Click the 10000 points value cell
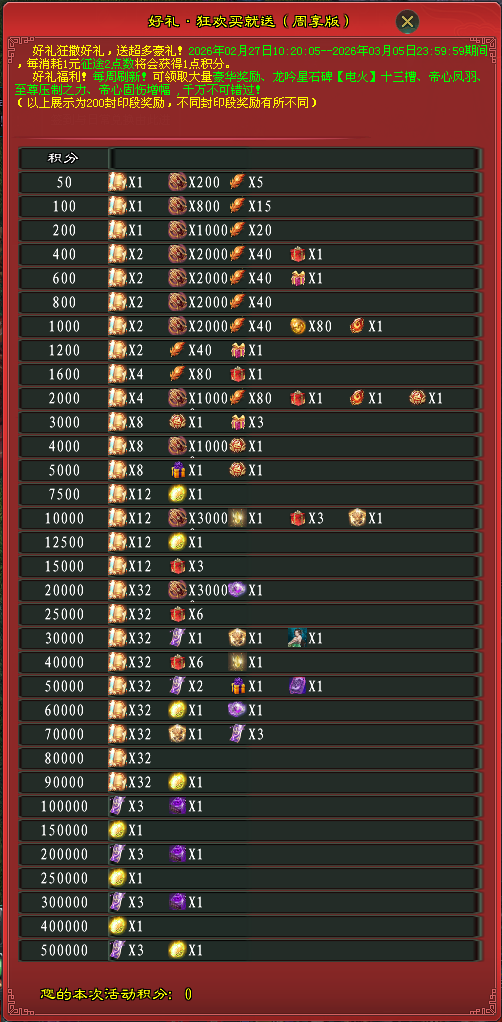Image resolution: width=502 pixels, height=1022 pixels. click(x=63, y=518)
